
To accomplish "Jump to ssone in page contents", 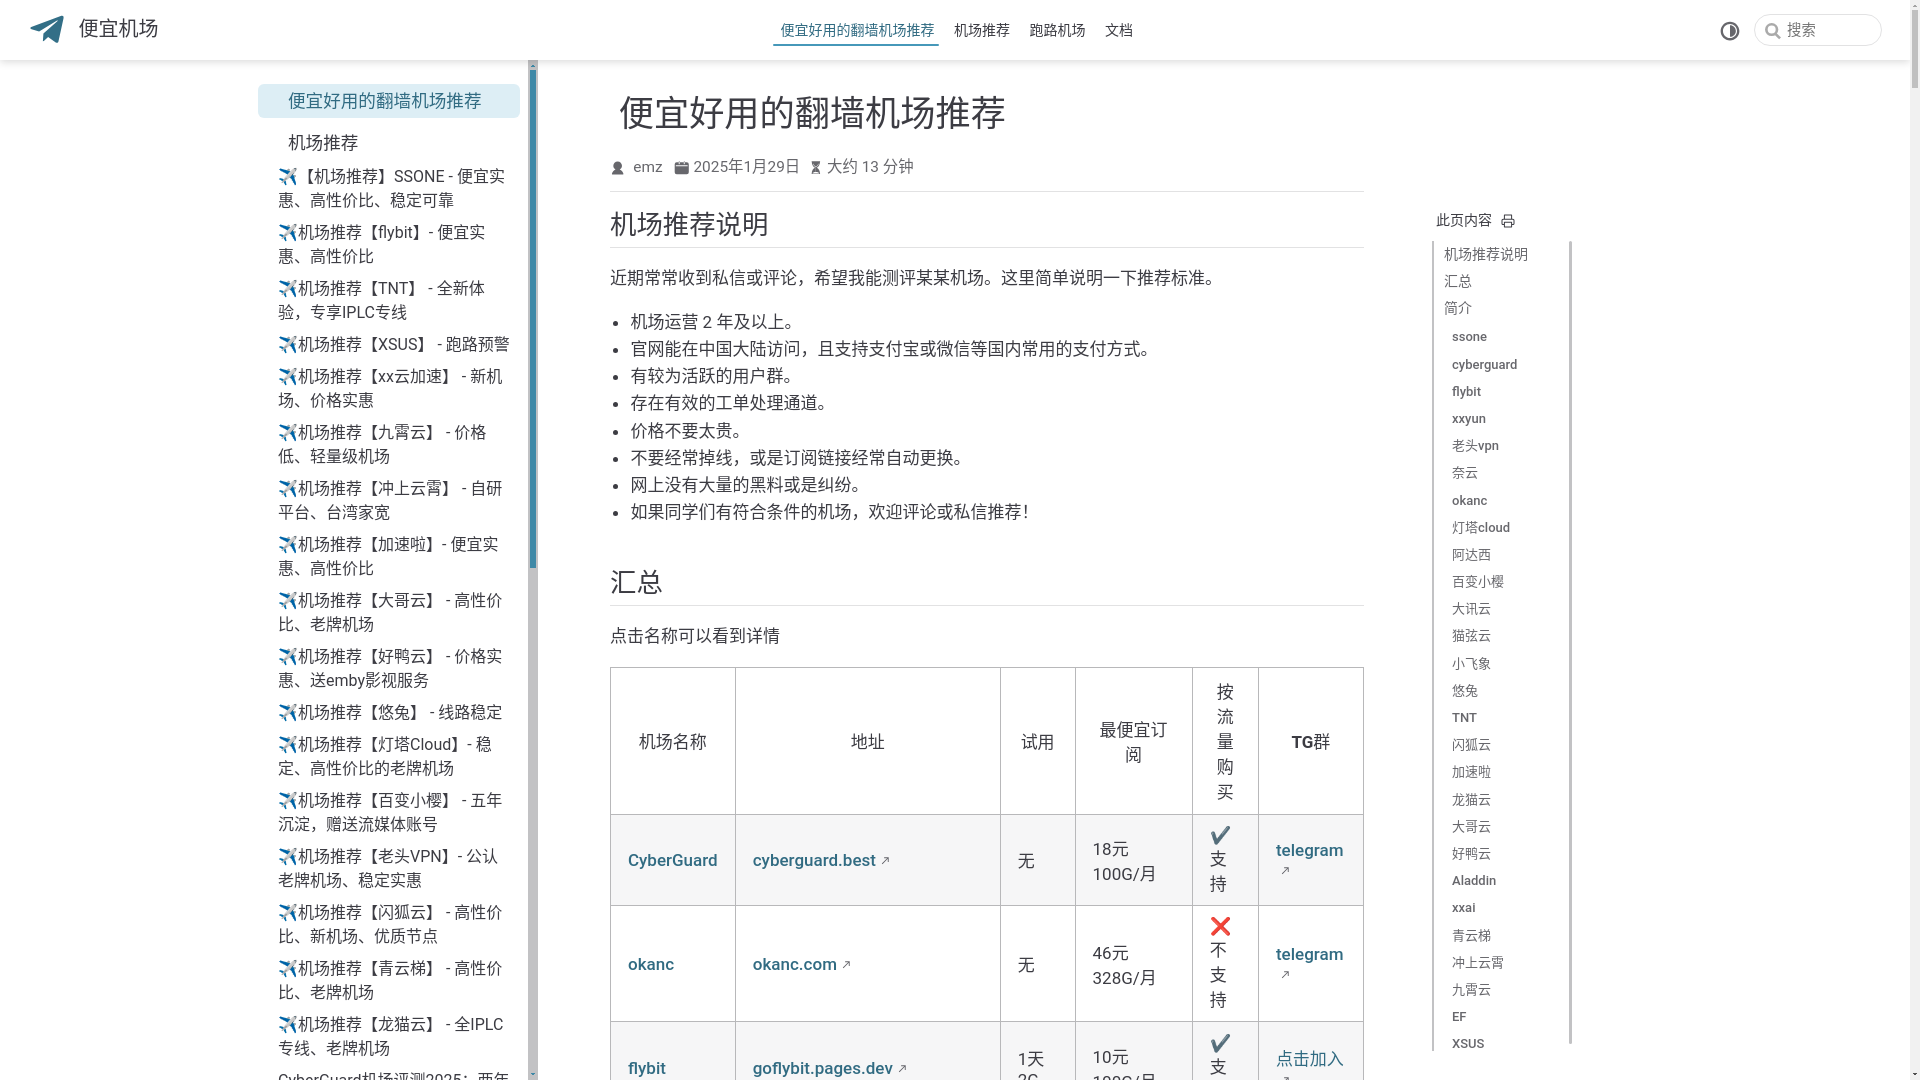I will 1469,337.
